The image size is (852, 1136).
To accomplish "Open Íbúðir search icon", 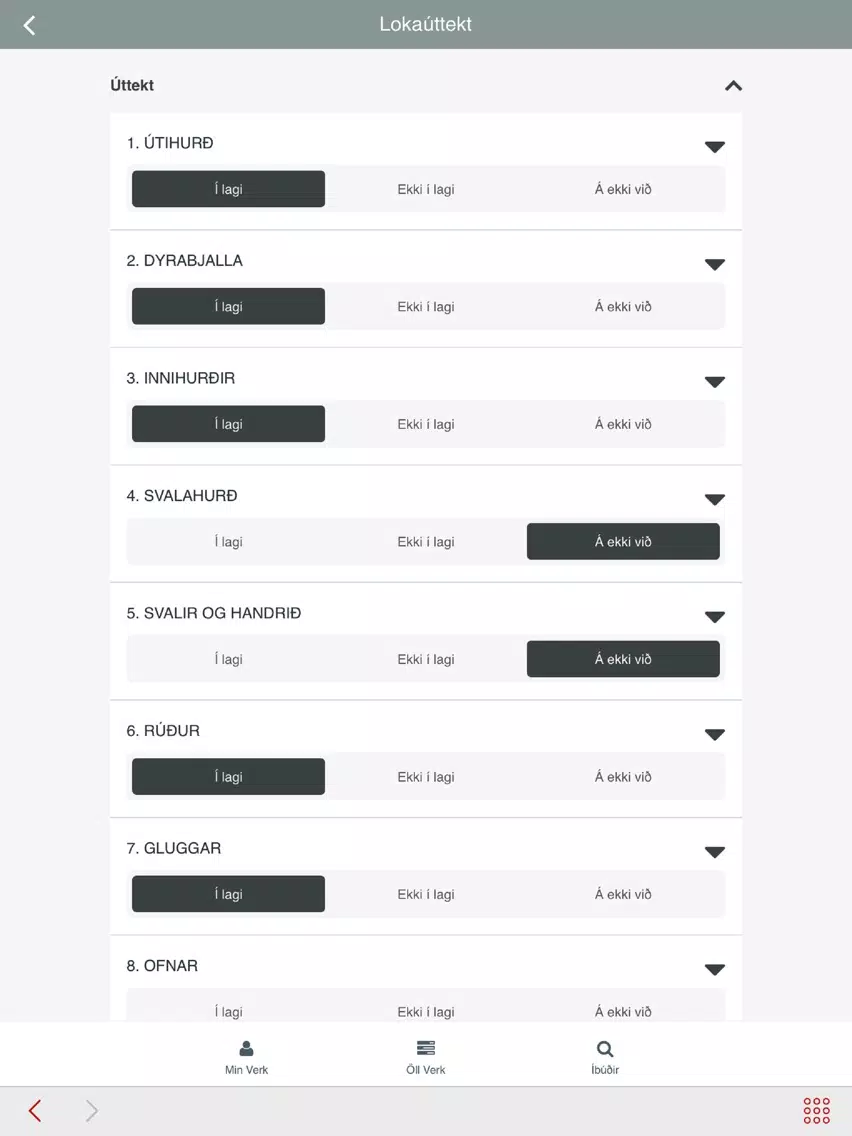I will click(605, 1048).
